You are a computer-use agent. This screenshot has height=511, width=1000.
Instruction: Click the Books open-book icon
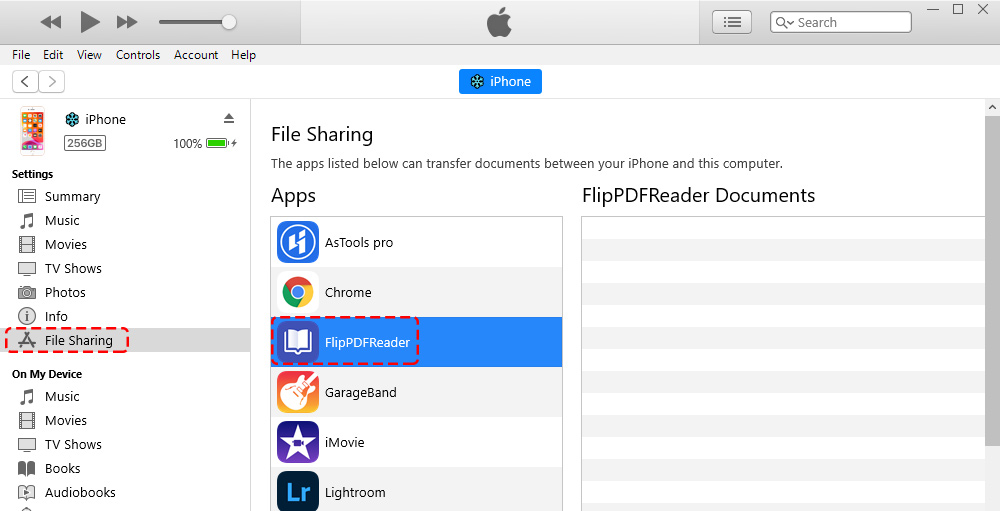pos(27,469)
